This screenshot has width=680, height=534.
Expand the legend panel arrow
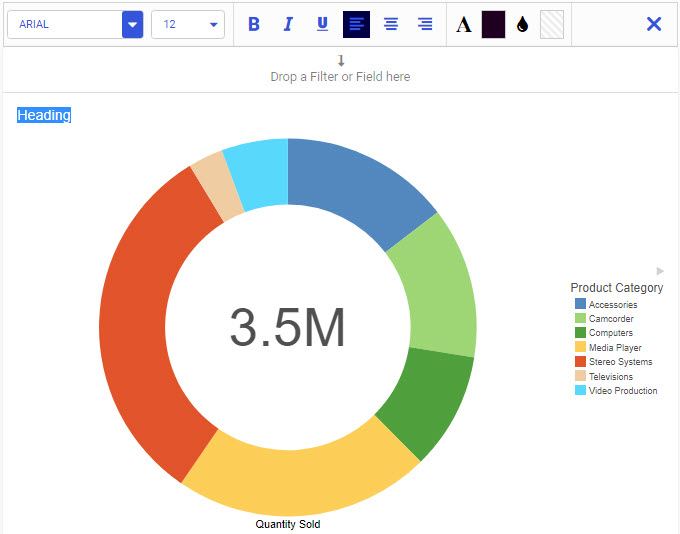coord(660,271)
